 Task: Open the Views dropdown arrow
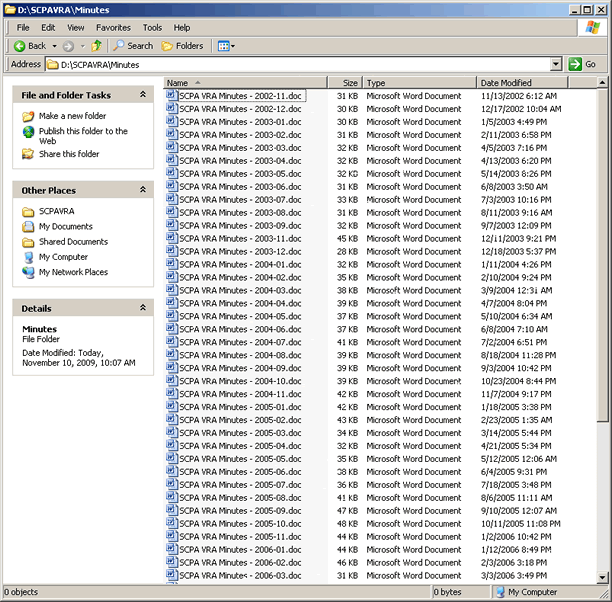pos(233,46)
